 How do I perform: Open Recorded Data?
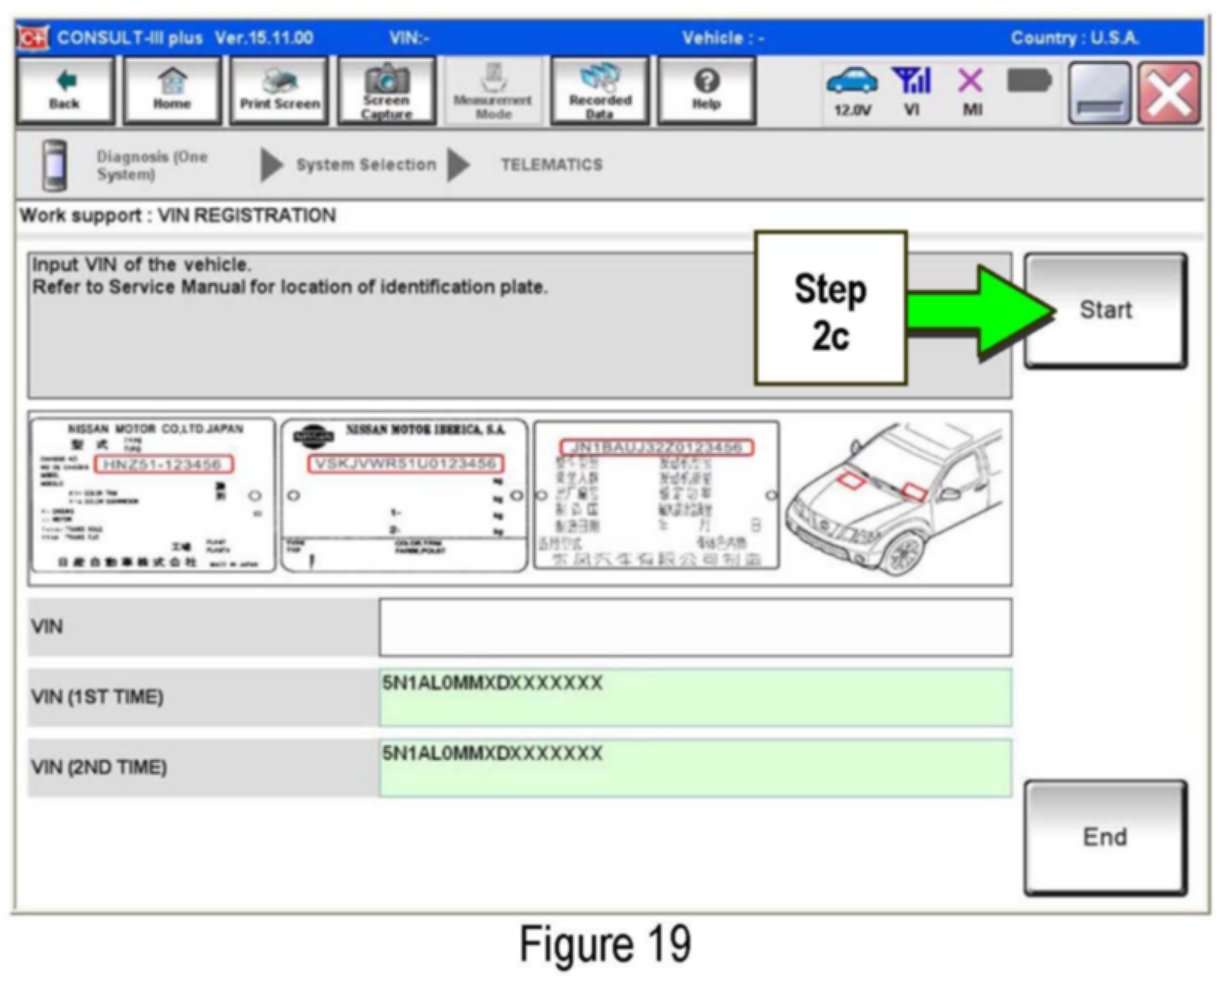pos(599,91)
